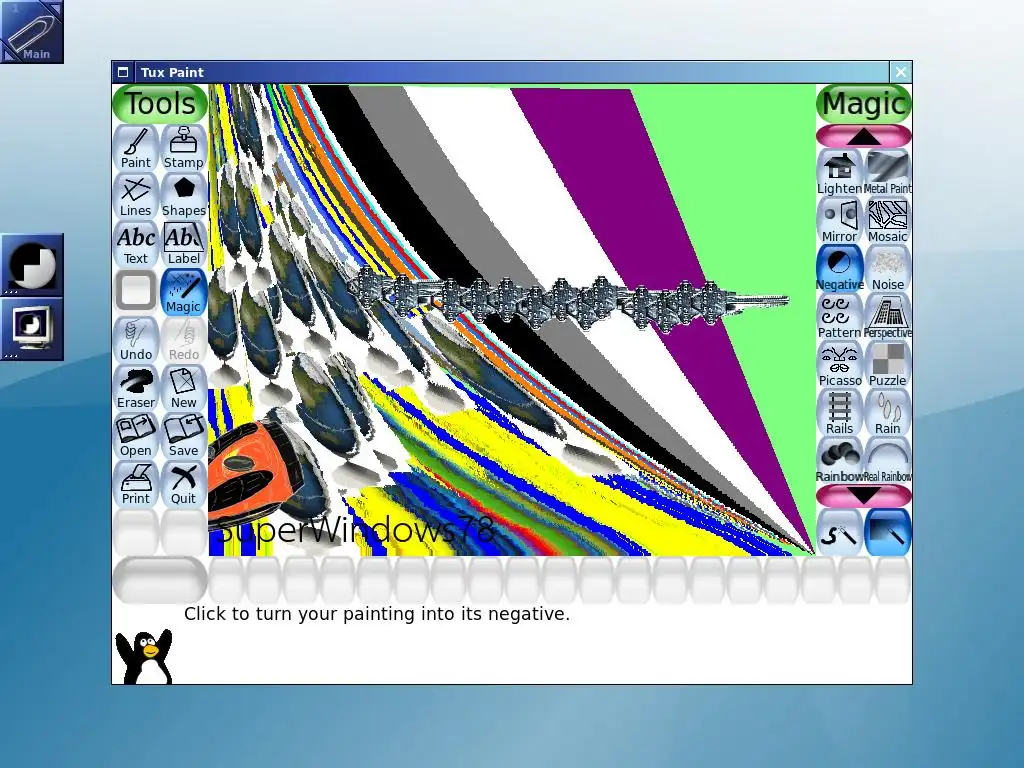Pick the Eraser tool
This screenshot has height=768, width=1024.
click(136, 388)
